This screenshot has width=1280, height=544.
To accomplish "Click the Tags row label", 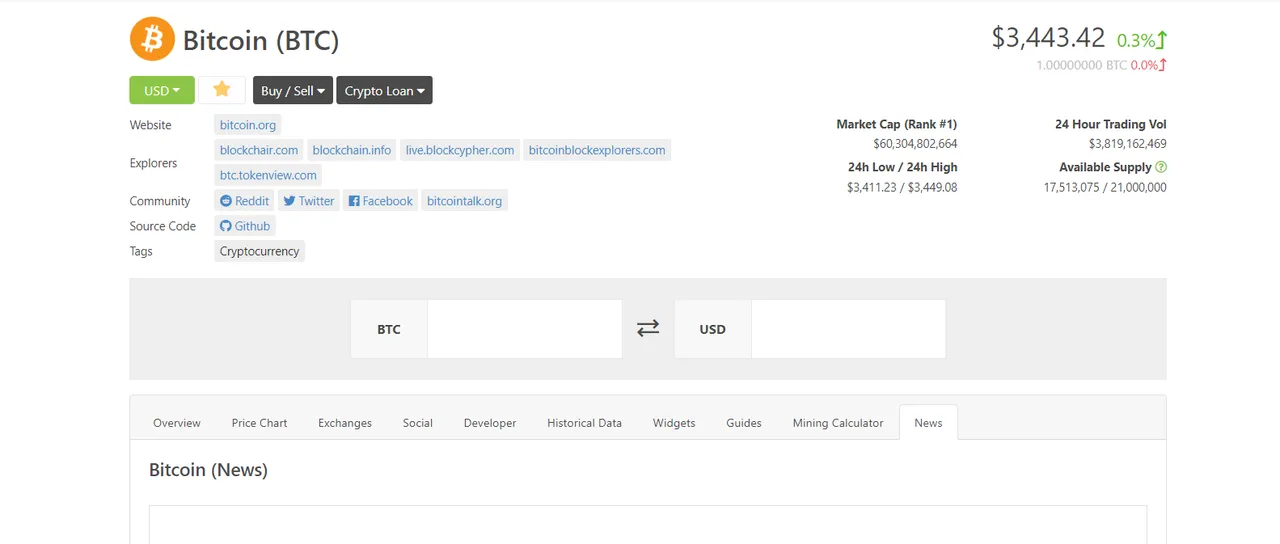I will pyautogui.click(x=141, y=251).
